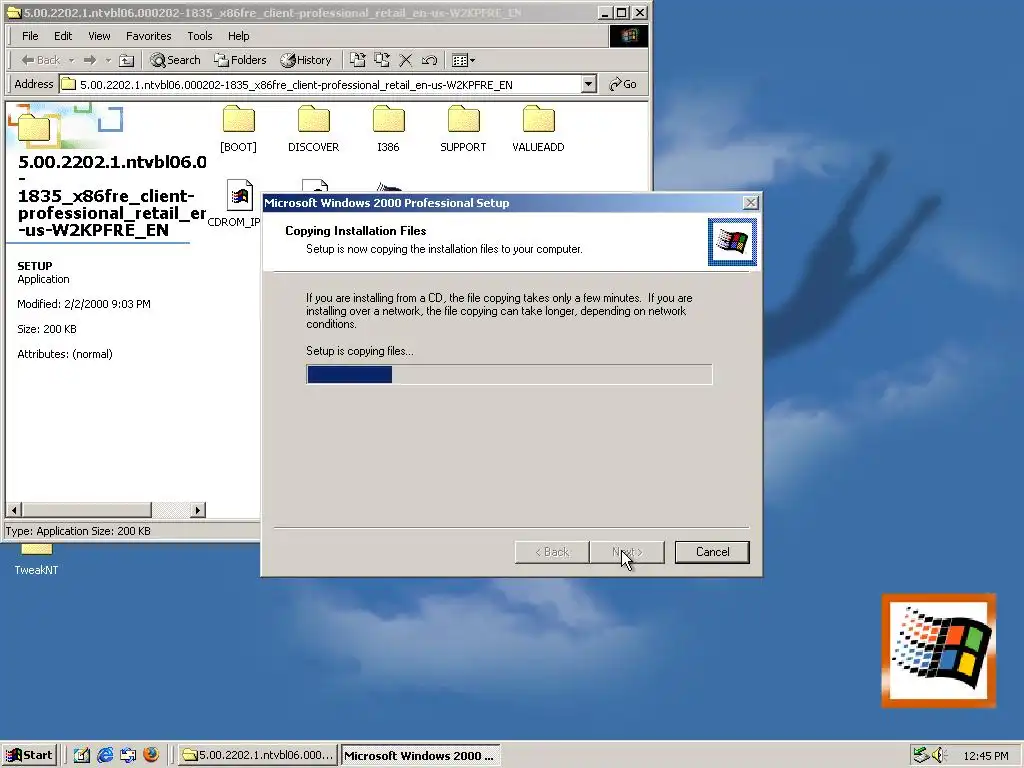Open the Back history dropdown arrow

(x=71, y=60)
